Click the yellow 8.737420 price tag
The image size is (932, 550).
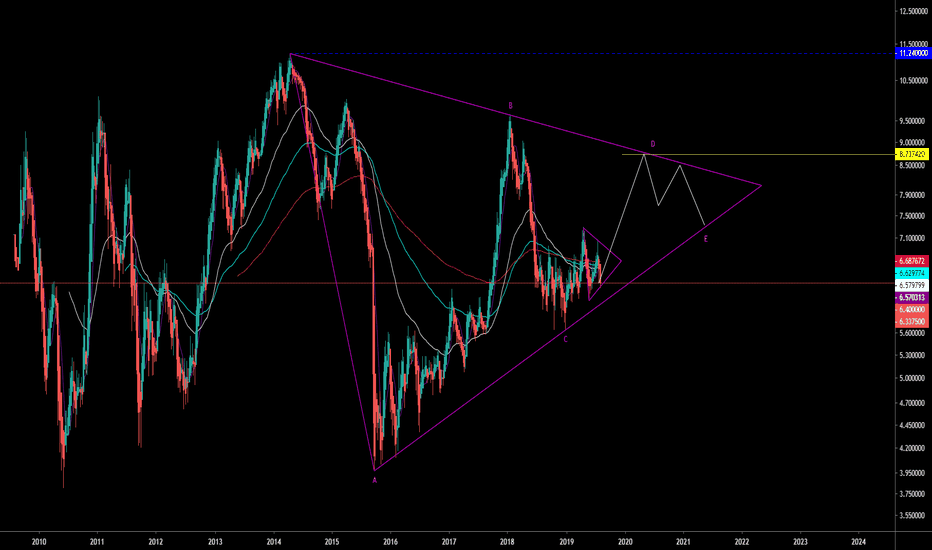click(912, 154)
